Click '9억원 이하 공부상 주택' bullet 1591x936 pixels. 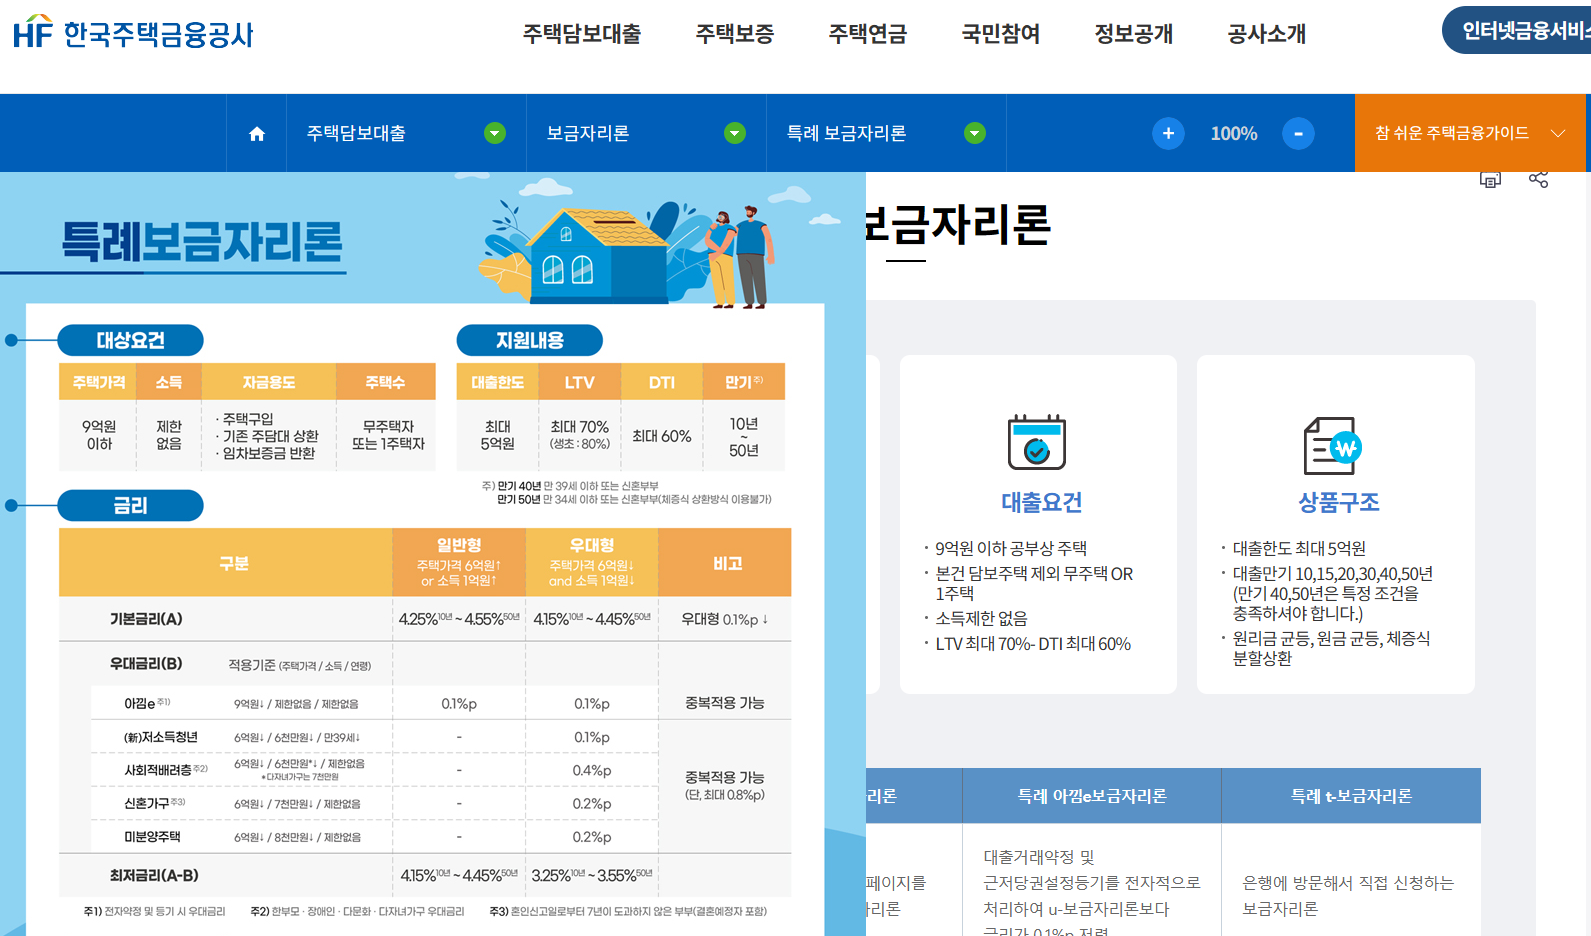tap(1011, 548)
